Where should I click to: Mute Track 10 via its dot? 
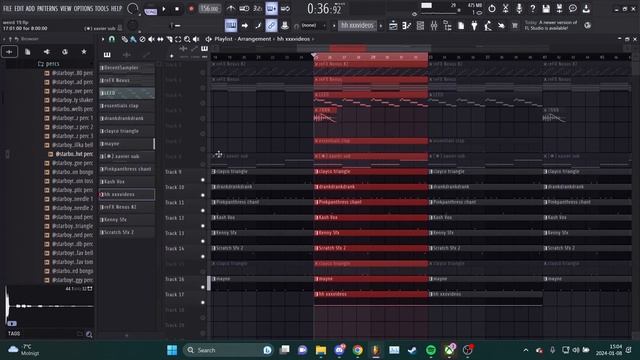click(x=203, y=195)
